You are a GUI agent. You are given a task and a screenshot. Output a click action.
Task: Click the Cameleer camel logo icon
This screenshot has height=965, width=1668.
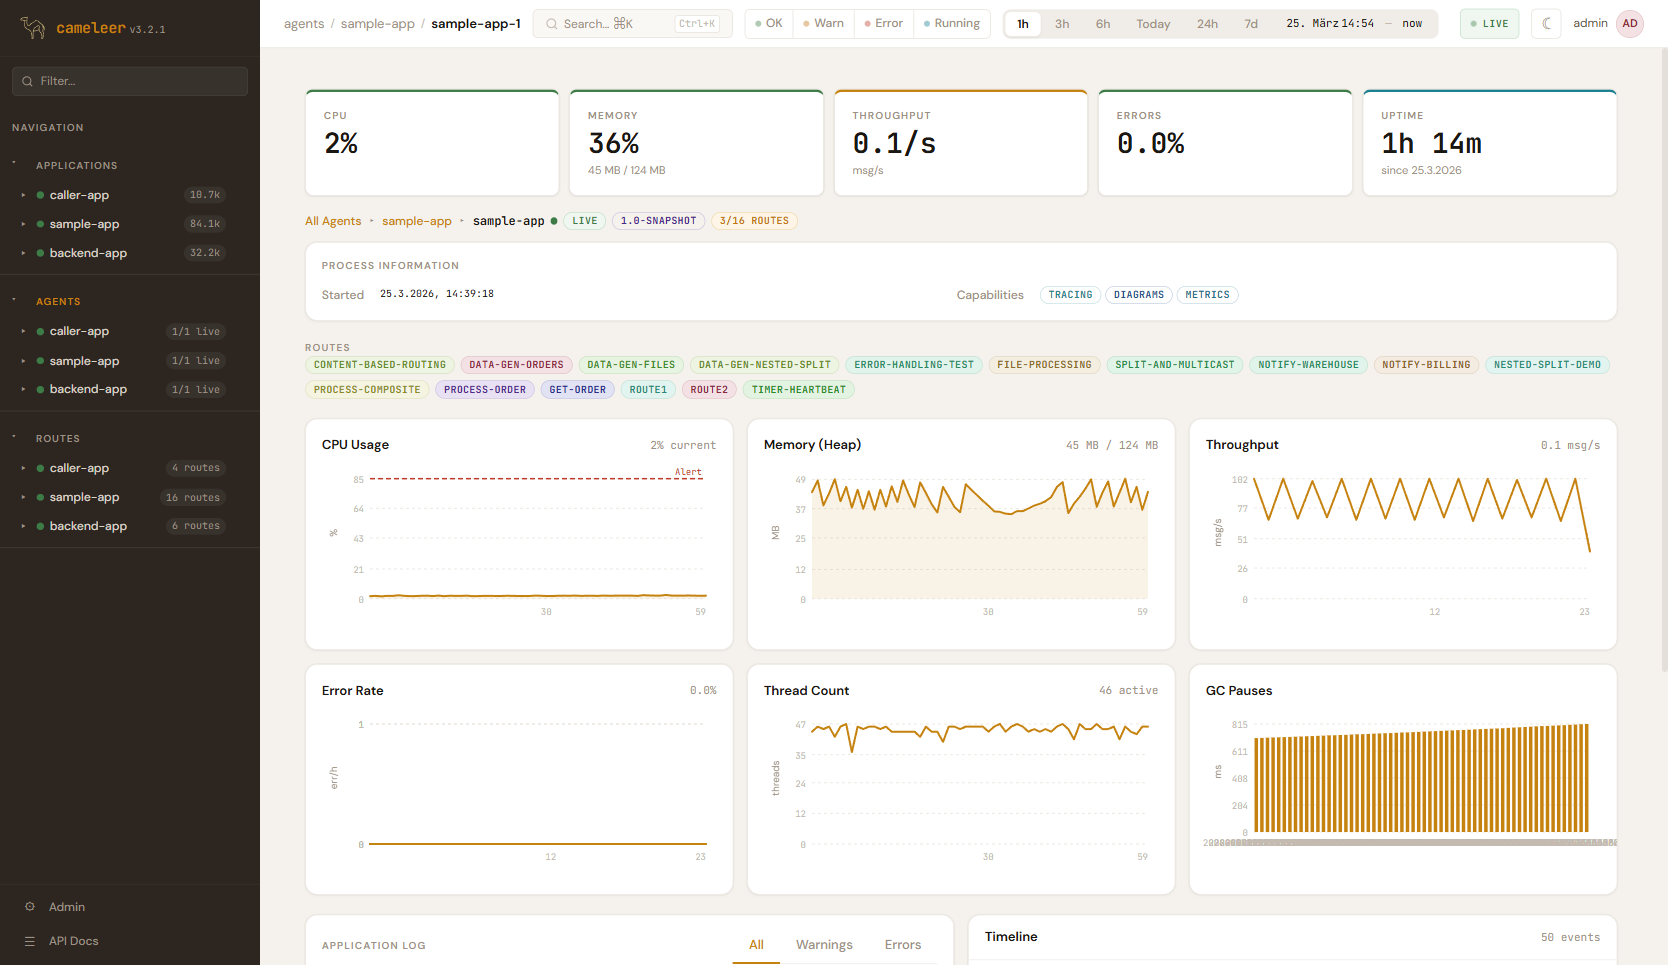(33, 28)
